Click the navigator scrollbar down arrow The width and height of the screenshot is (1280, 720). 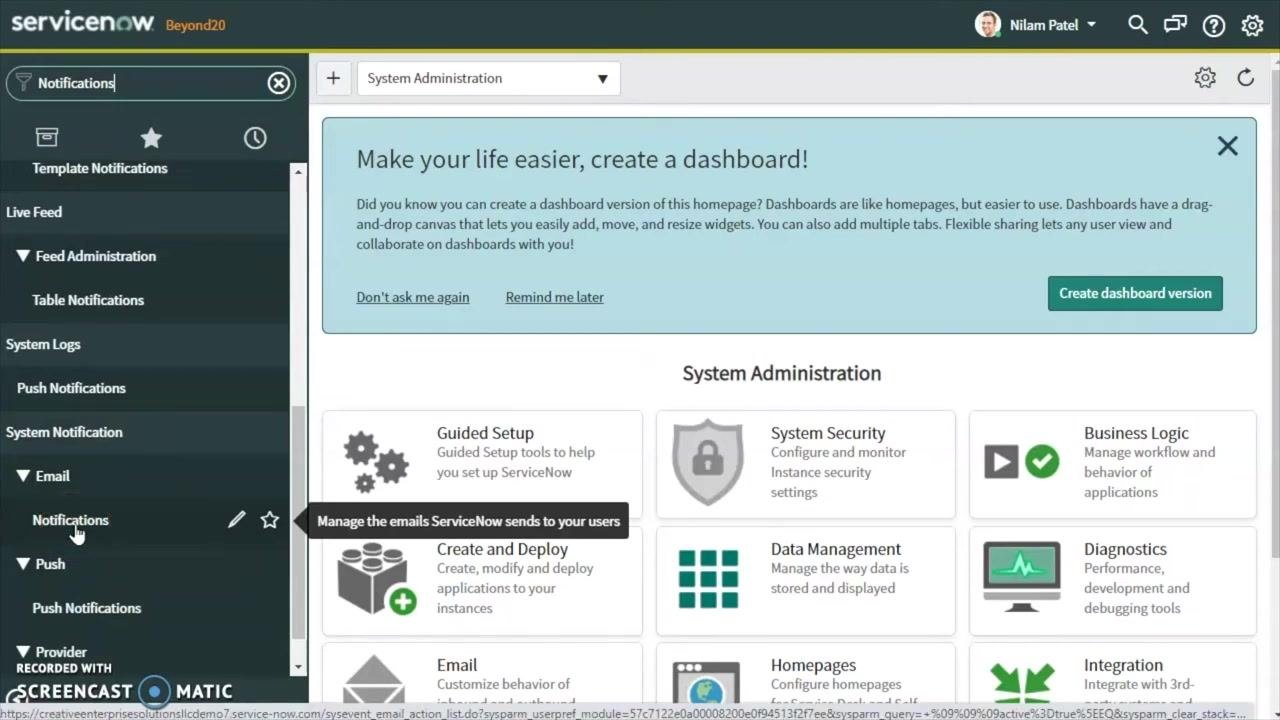click(x=298, y=667)
